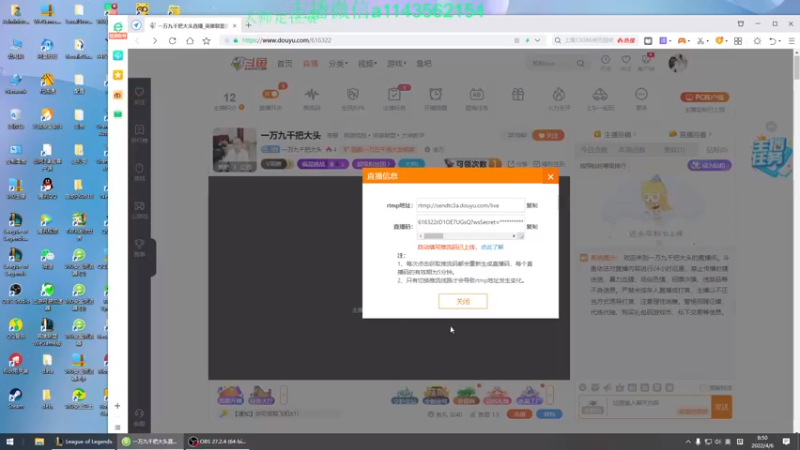This screenshot has height=450, width=800.
Task: Switch to OBS 27.2.4 in taskbar
Action: click(217, 442)
